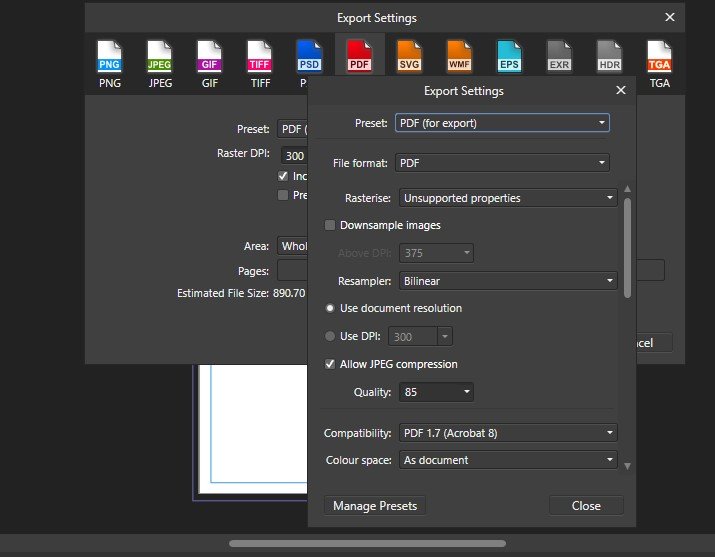
Task: Click the SVG export format icon
Action: (409, 63)
